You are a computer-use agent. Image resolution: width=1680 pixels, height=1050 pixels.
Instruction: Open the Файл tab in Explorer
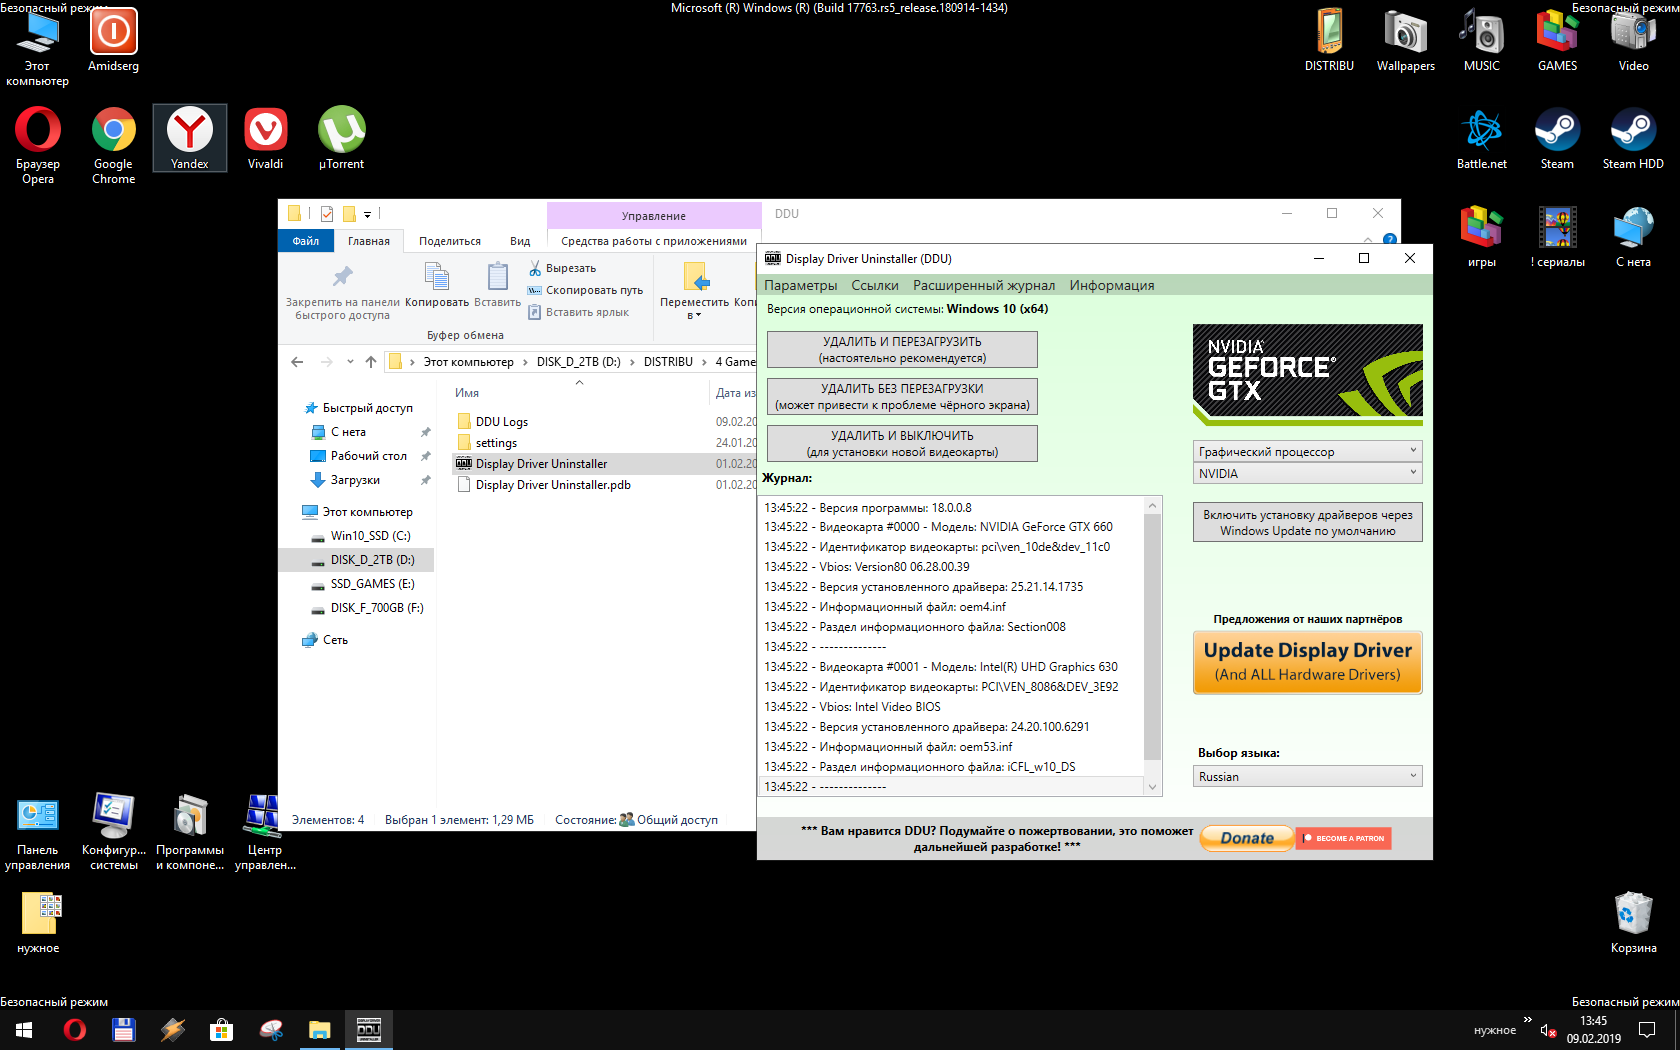pos(306,241)
